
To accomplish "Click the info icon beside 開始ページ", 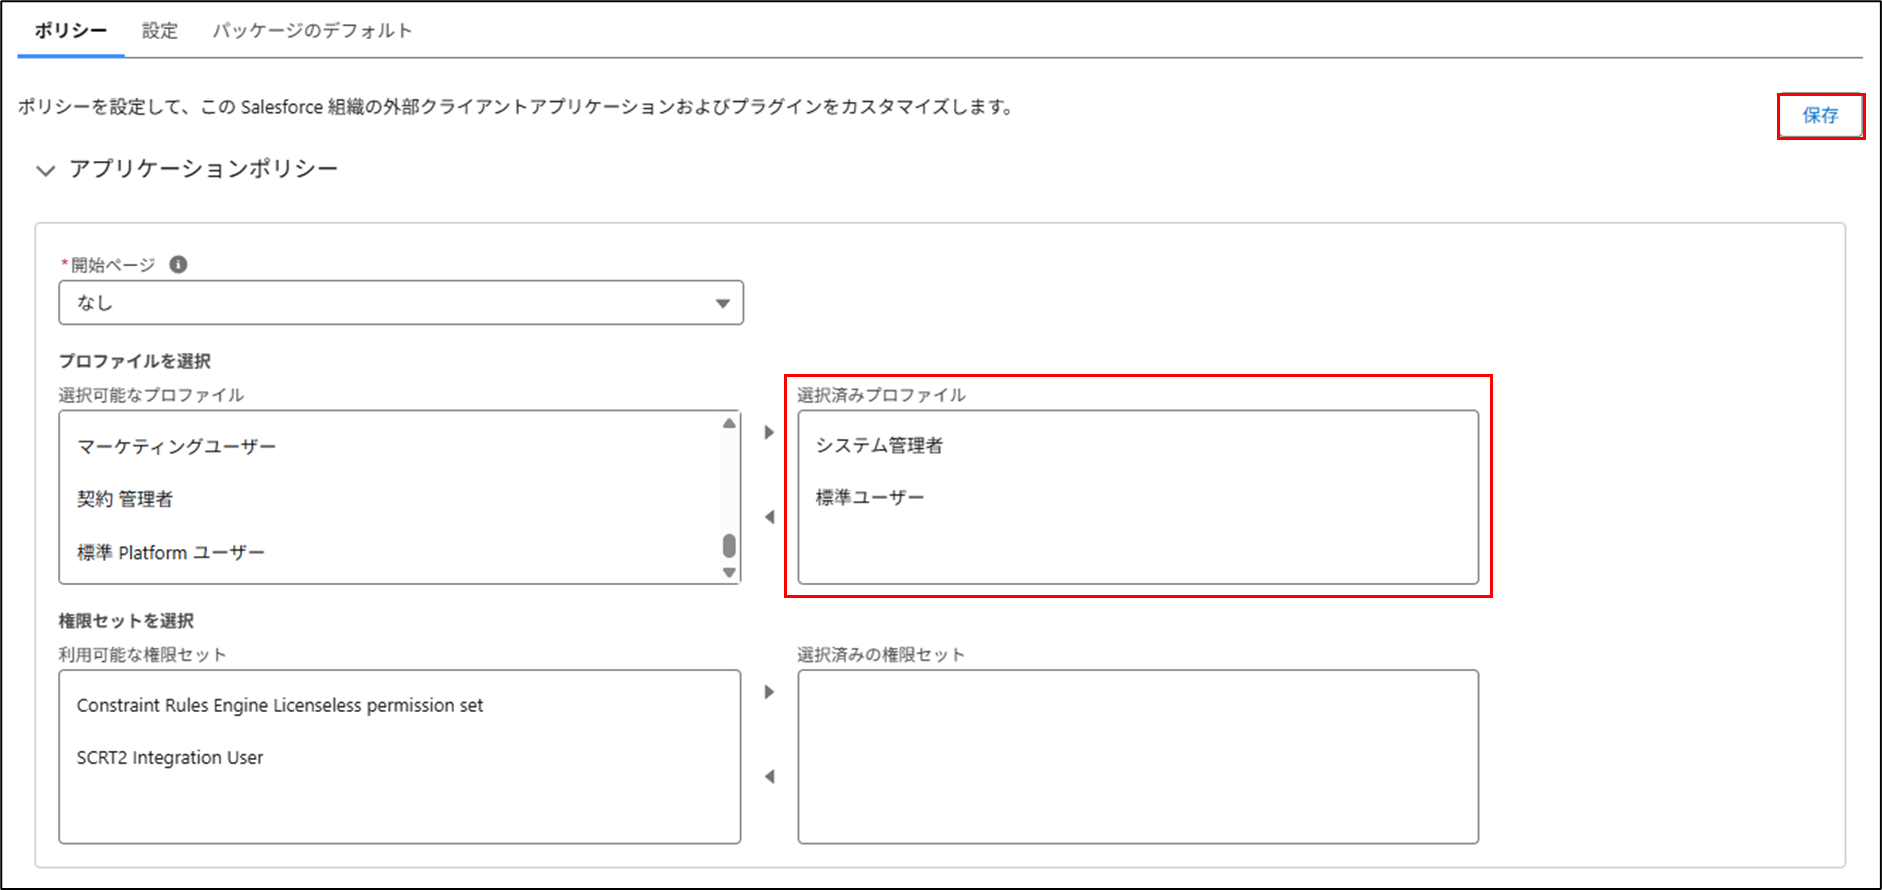I will coord(178,265).
